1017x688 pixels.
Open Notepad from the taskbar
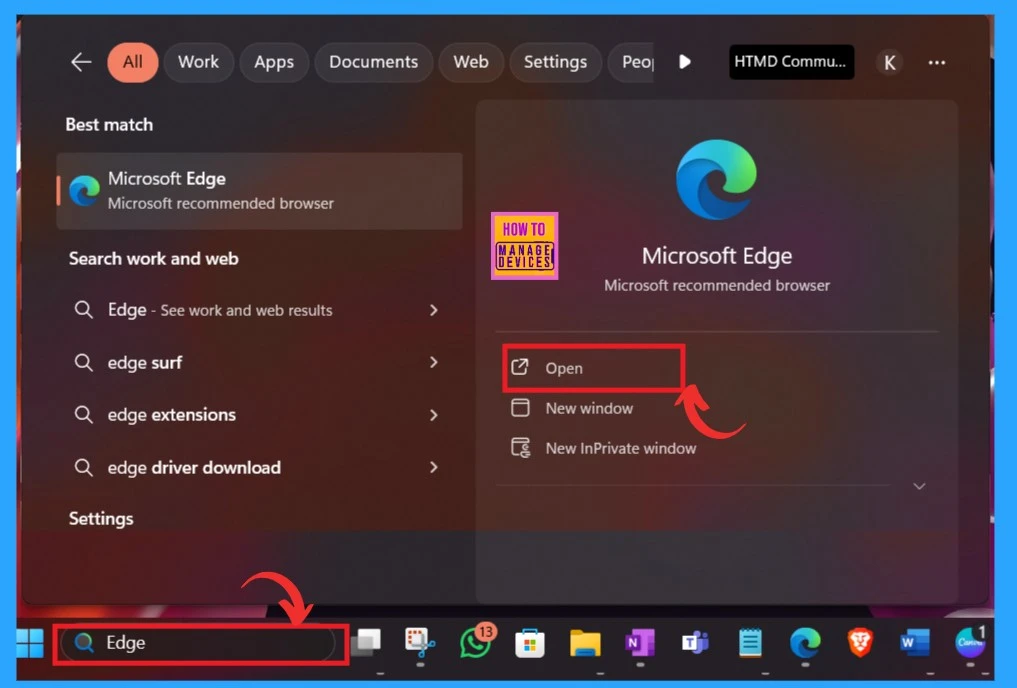coord(750,643)
